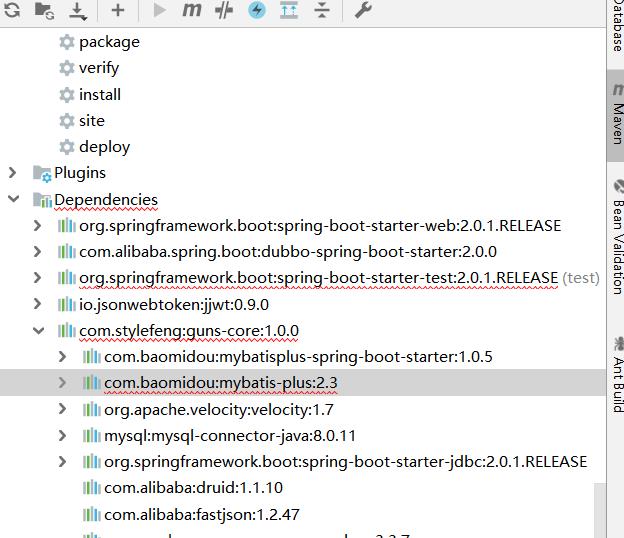The height and width of the screenshot is (538, 624).
Task: Click library icon of jjwt dependency
Action: pyautogui.click(x=66, y=304)
